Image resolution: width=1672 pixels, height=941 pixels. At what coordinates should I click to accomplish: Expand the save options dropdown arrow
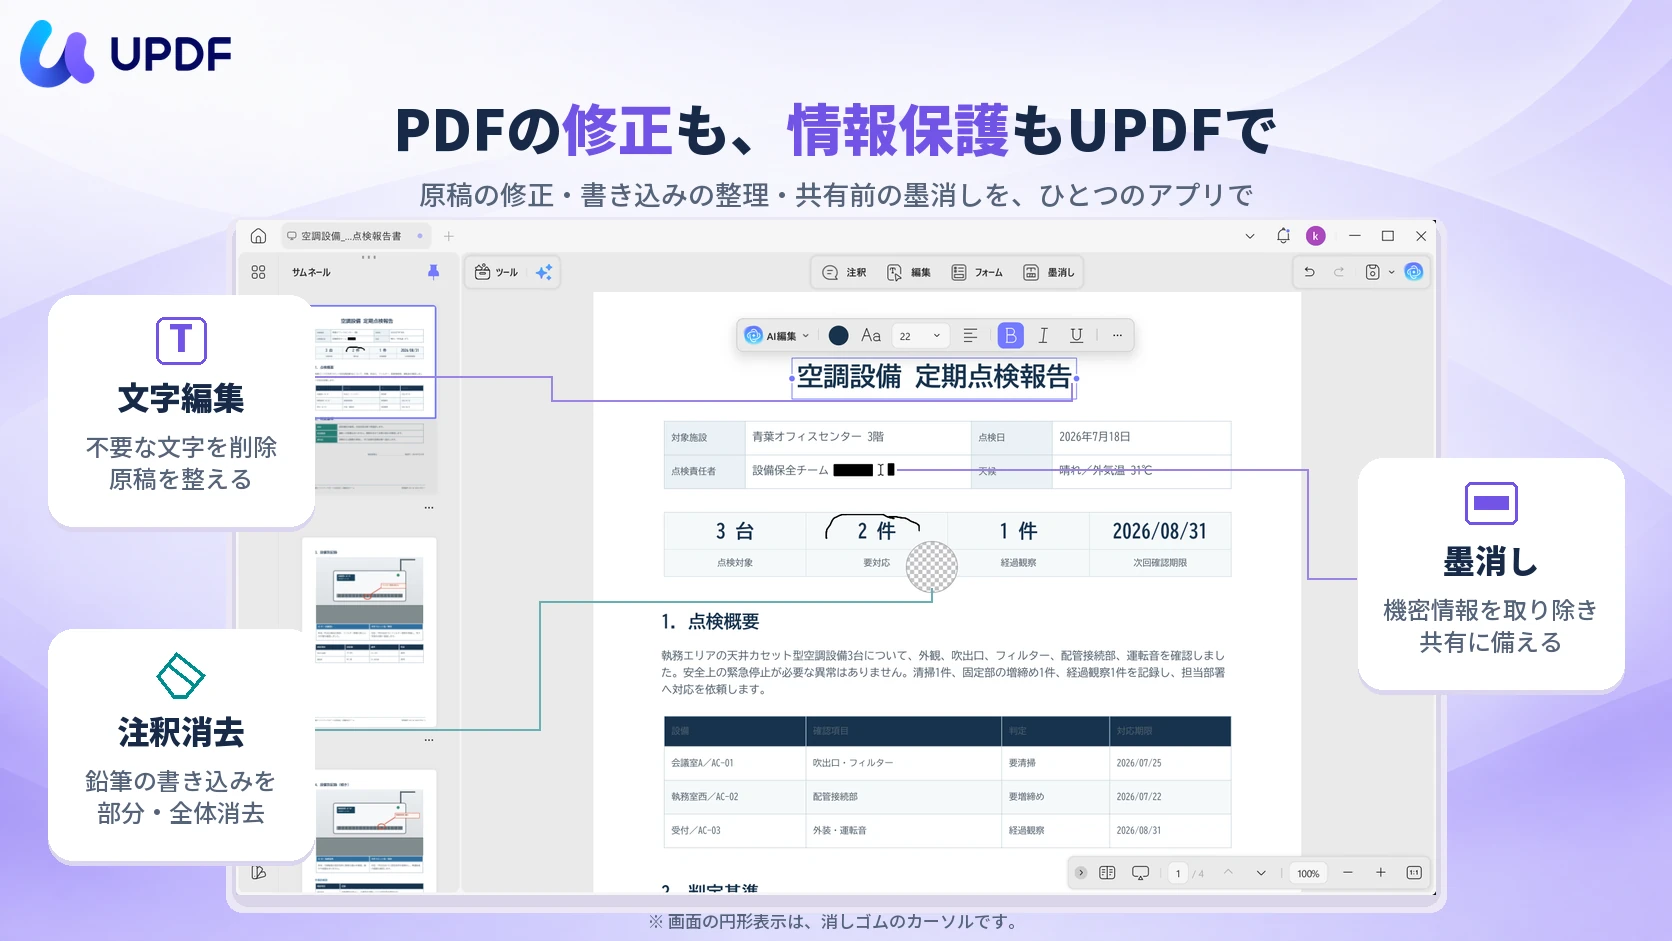[1391, 272]
